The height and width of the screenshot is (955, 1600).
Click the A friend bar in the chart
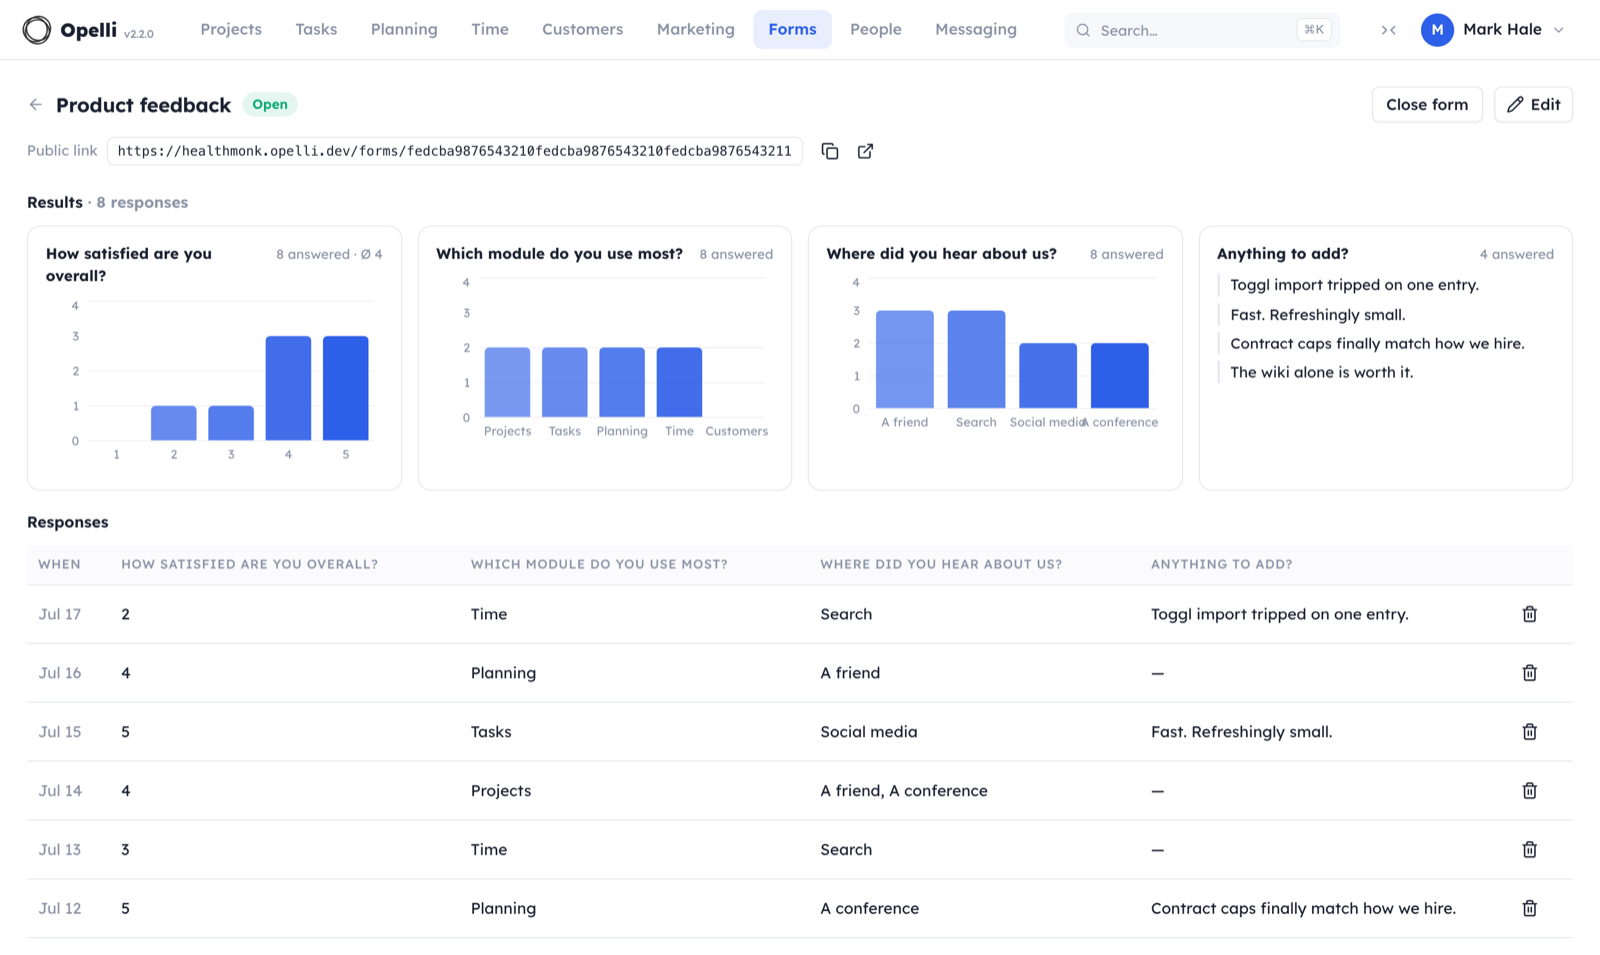click(x=905, y=359)
